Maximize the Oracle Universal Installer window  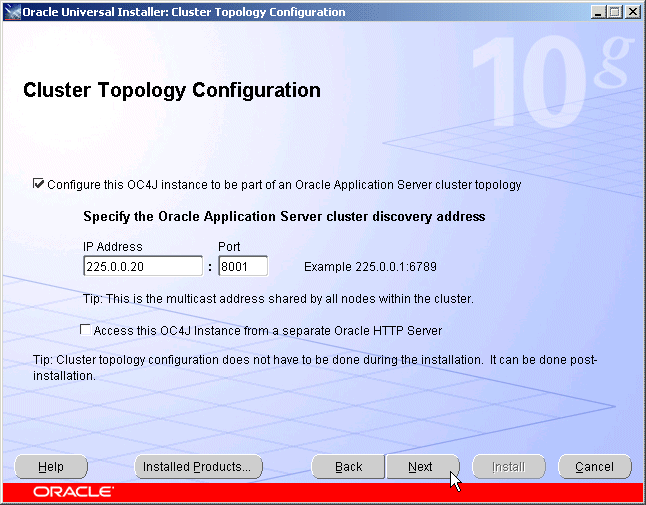(x=615, y=12)
